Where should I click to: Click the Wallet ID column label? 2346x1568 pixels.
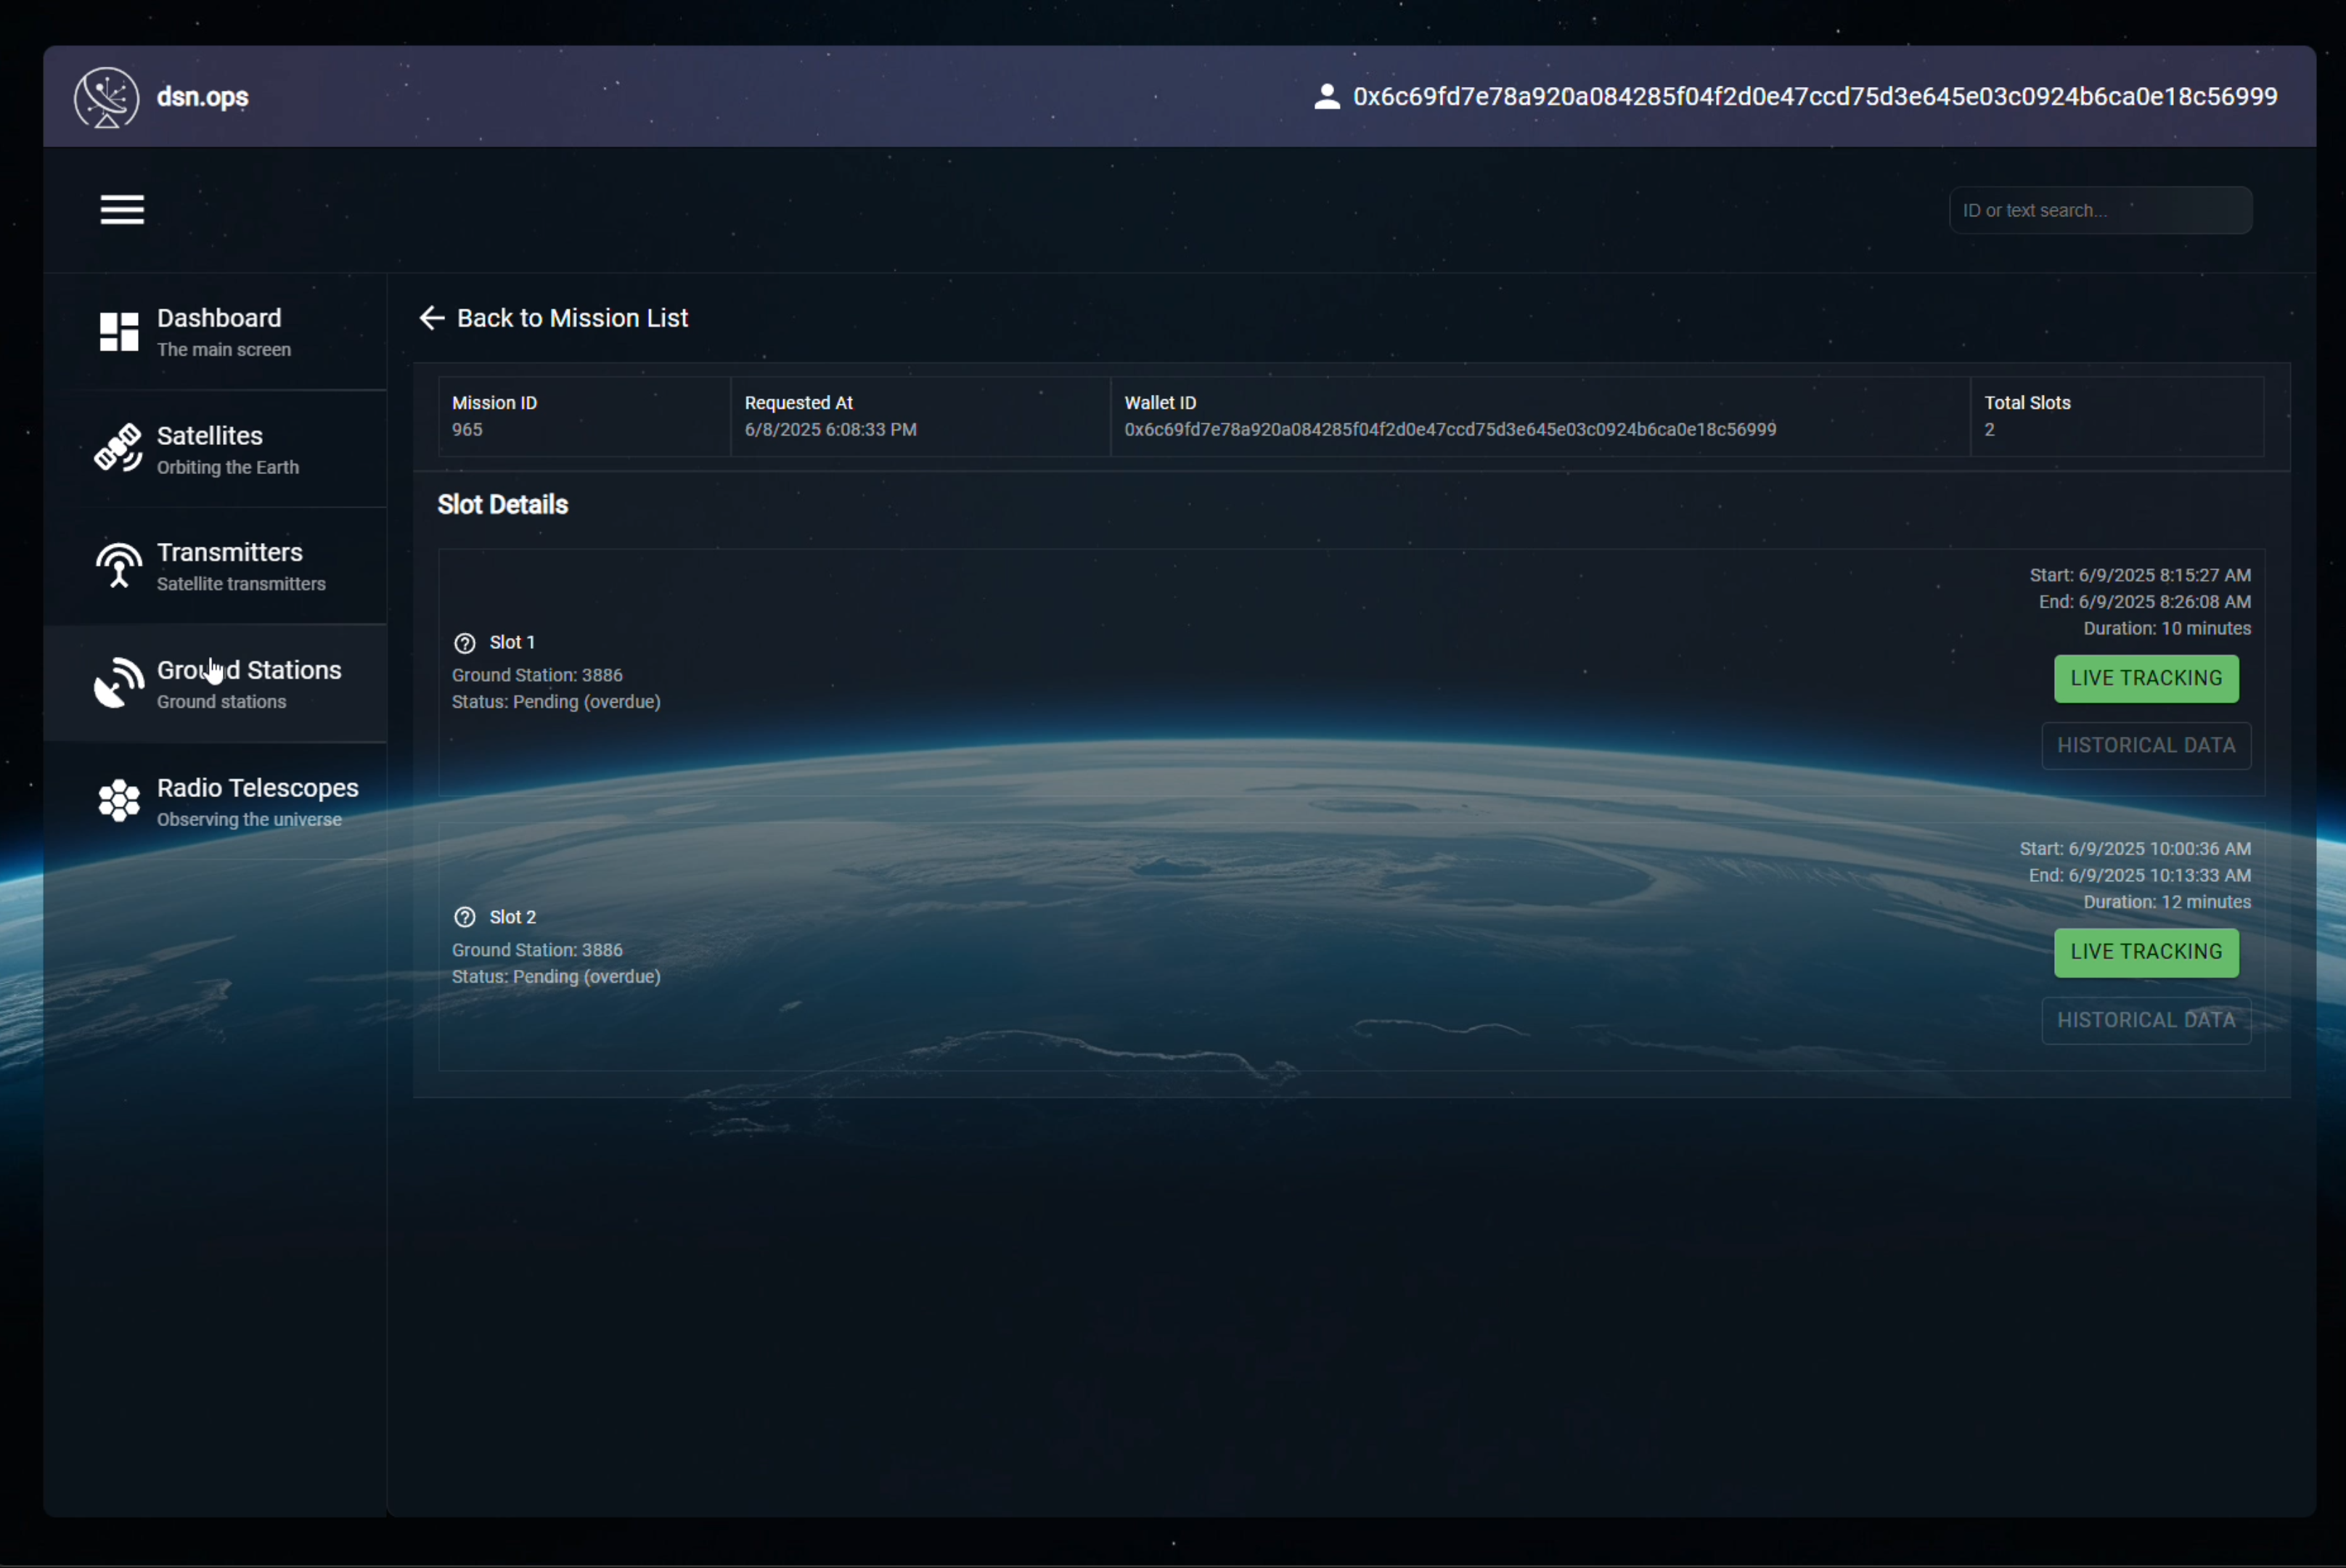1160,403
